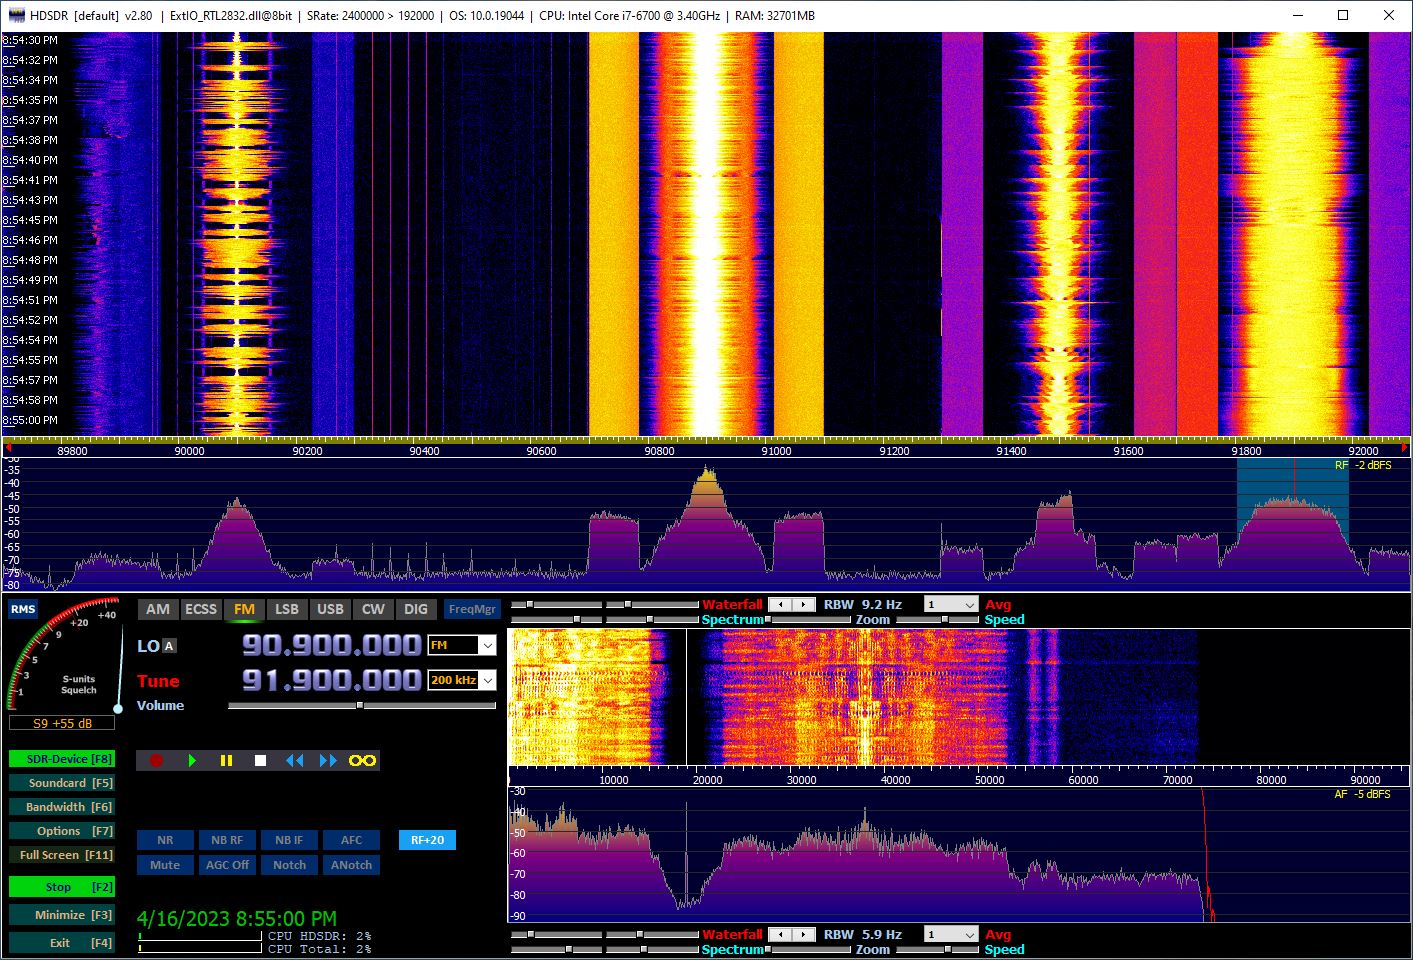This screenshot has height=960, width=1413.
Task: Open Options [F7] menu
Action: pyautogui.click(x=61, y=831)
